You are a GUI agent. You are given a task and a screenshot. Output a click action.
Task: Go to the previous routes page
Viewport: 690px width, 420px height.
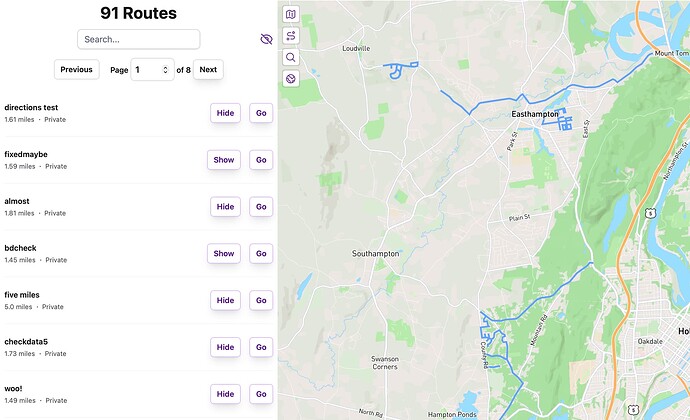click(x=76, y=70)
